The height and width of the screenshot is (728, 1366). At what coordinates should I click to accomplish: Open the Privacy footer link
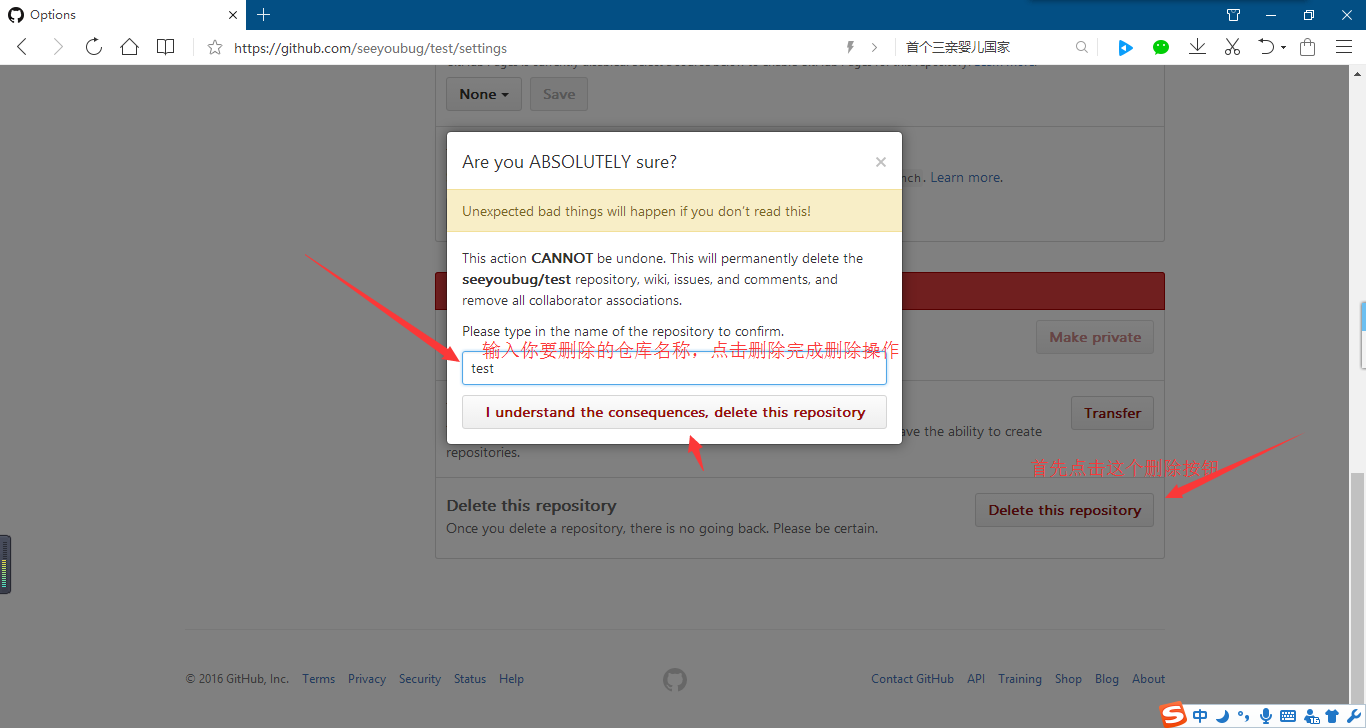tap(367, 679)
